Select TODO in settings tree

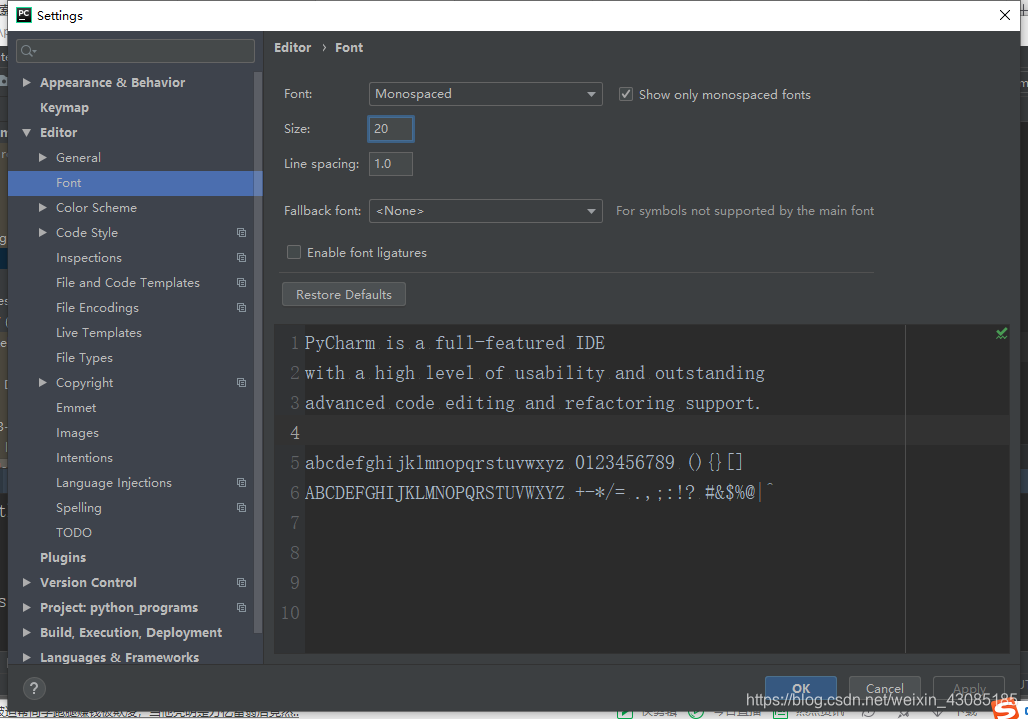point(73,533)
